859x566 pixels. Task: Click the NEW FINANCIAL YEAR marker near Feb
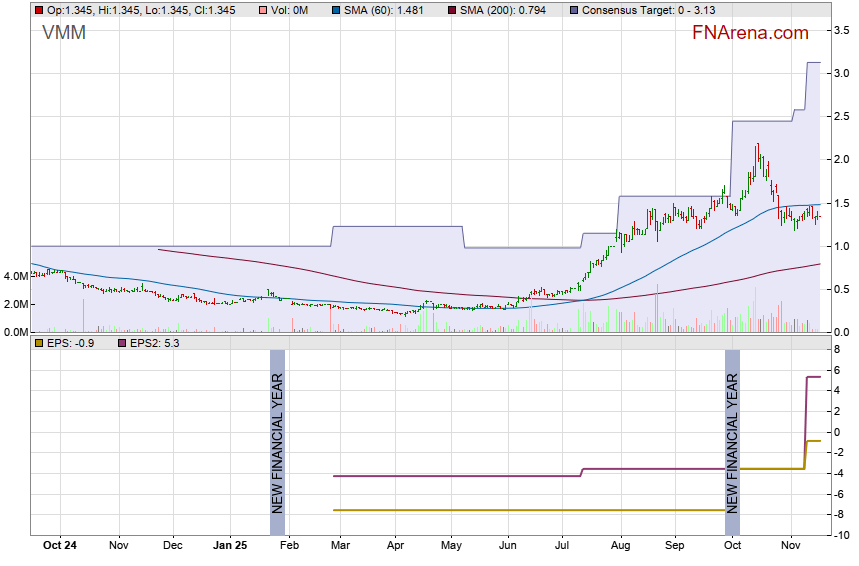(278, 443)
